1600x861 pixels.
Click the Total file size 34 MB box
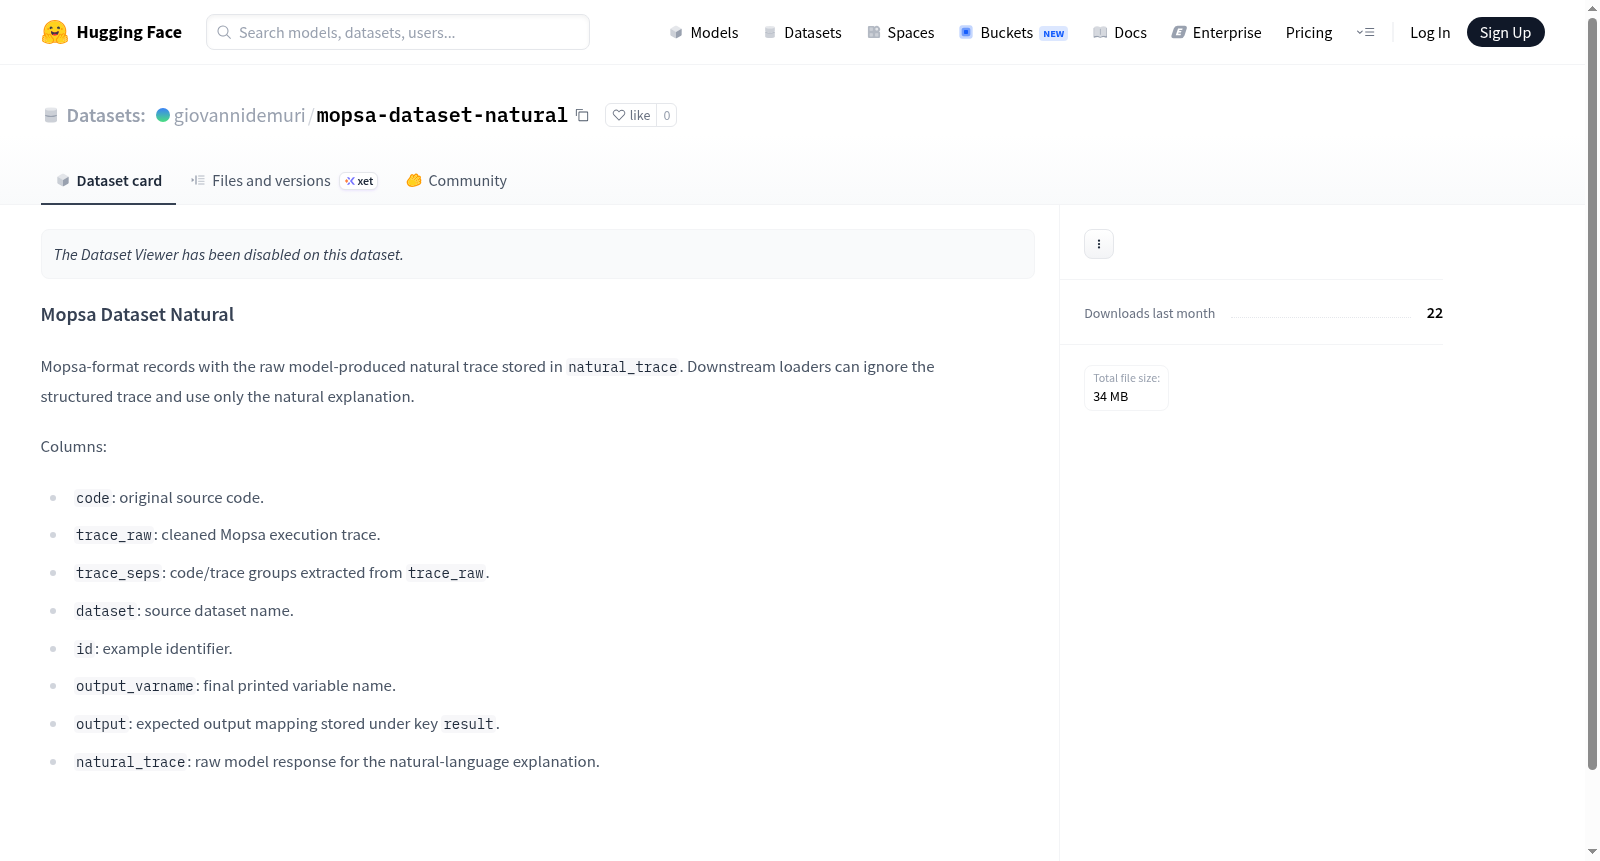1126,388
